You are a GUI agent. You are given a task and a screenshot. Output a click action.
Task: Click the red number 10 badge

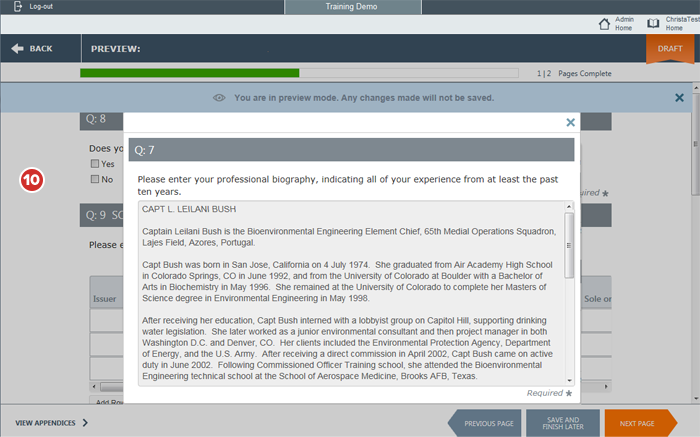click(32, 180)
